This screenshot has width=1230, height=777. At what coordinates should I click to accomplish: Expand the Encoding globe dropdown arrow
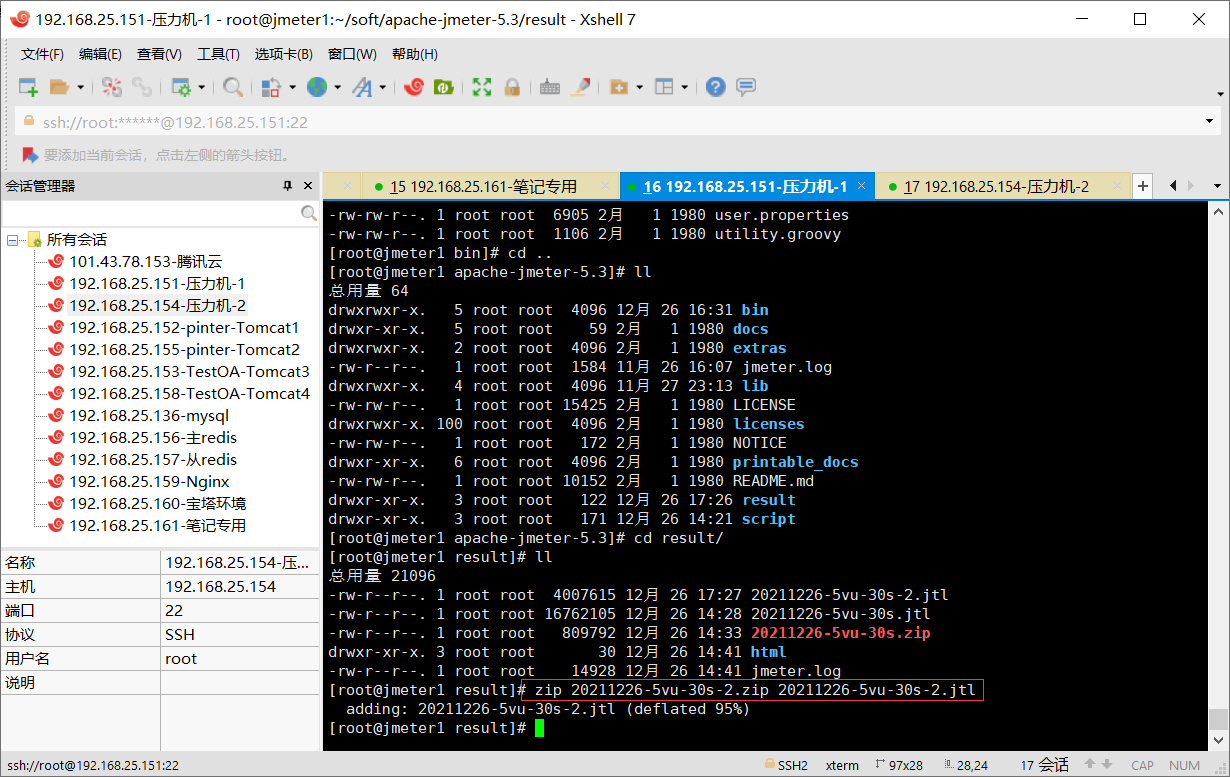[x=338, y=88]
